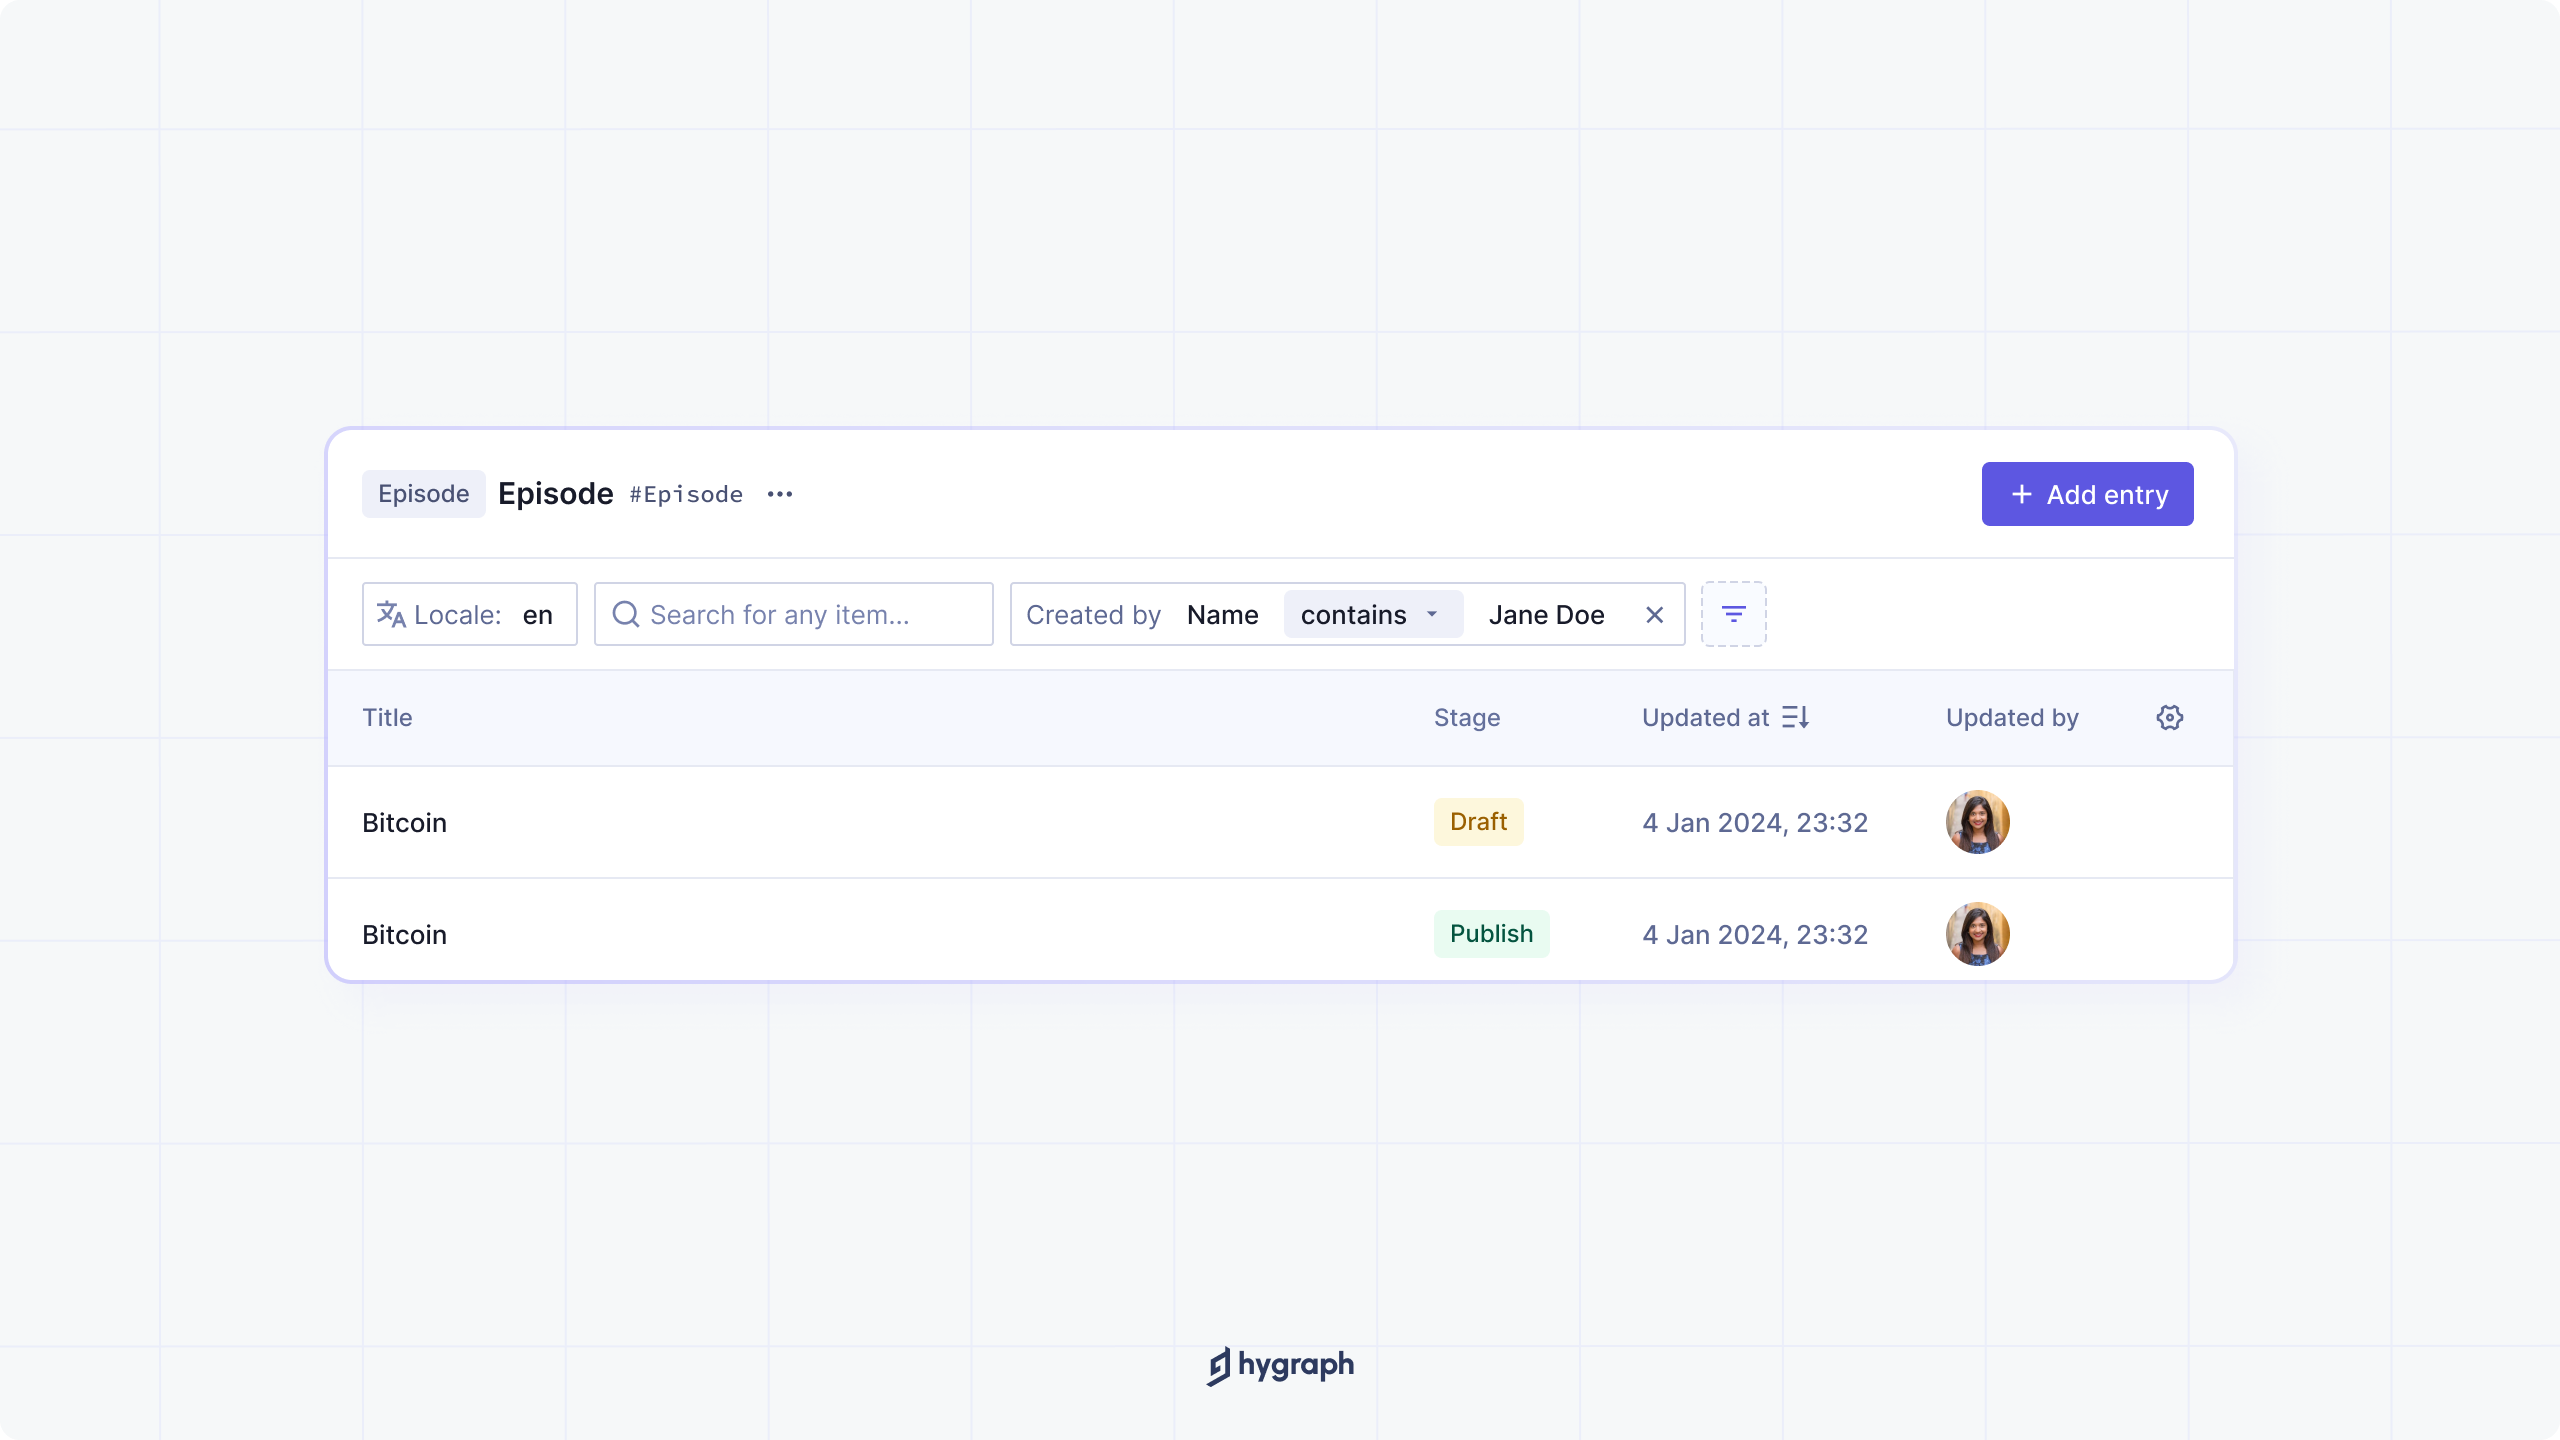Click the three-dots more options icon
Screen dimensions: 2560x1440
[x=780, y=494]
